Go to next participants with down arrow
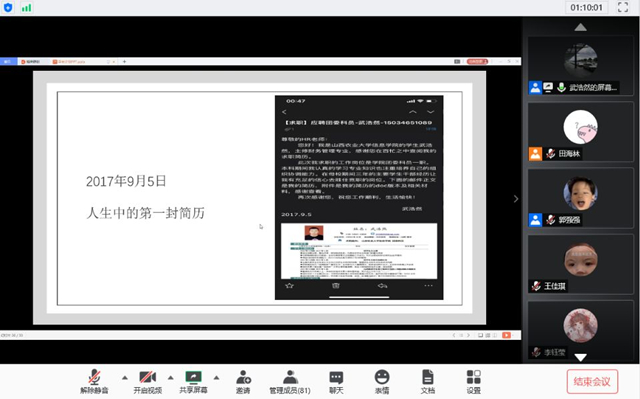The width and height of the screenshot is (640, 399). pos(580,357)
